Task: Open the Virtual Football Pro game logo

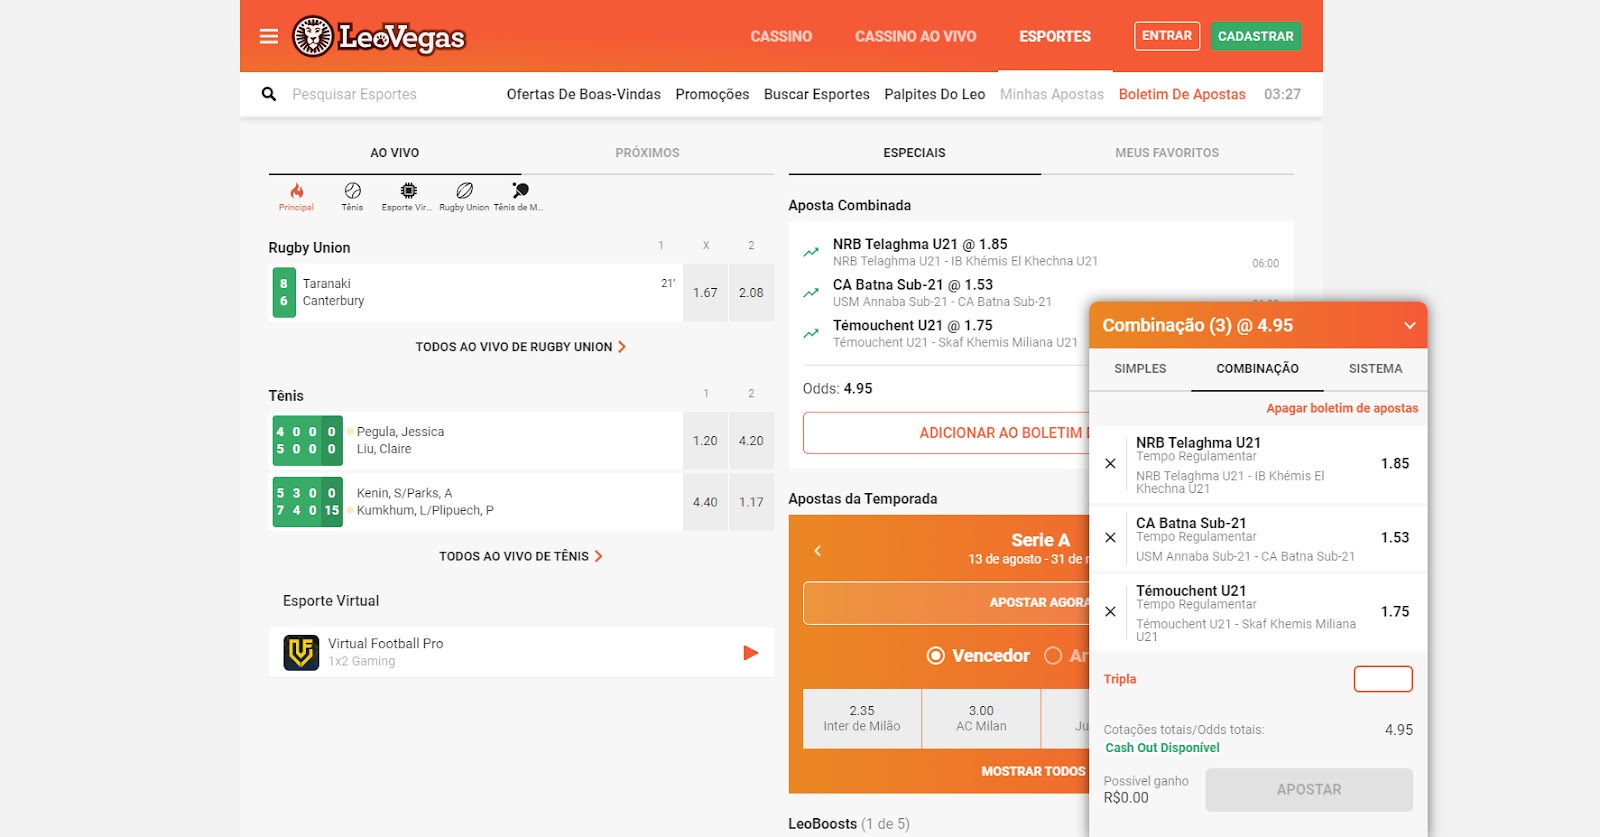Action: point(301,653)
